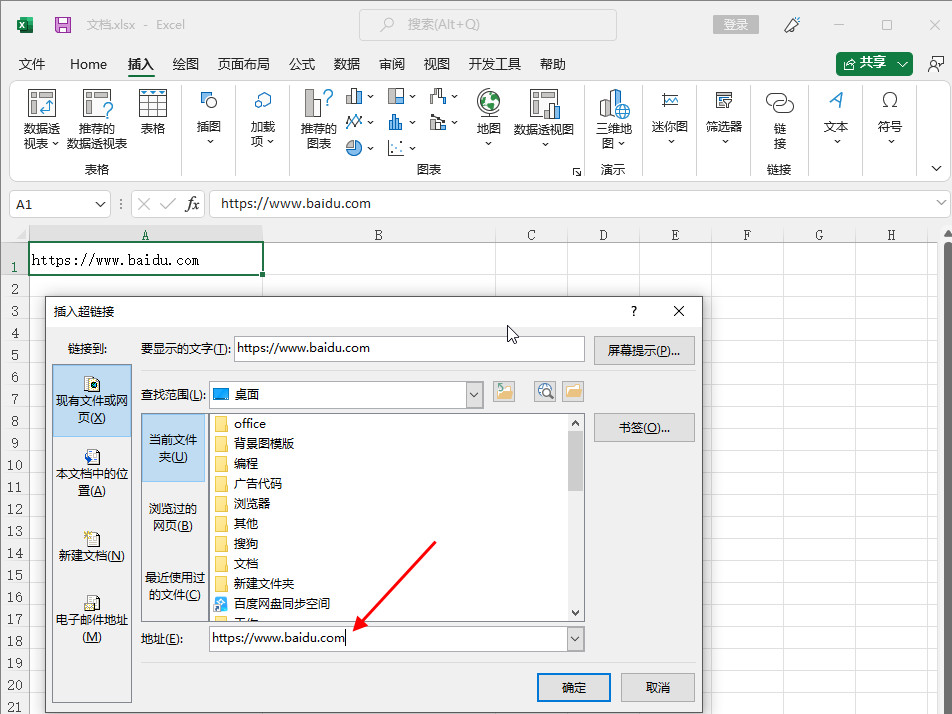Insert a column or bar chart
Screen dimensions: 952x714
pos(354,97)
